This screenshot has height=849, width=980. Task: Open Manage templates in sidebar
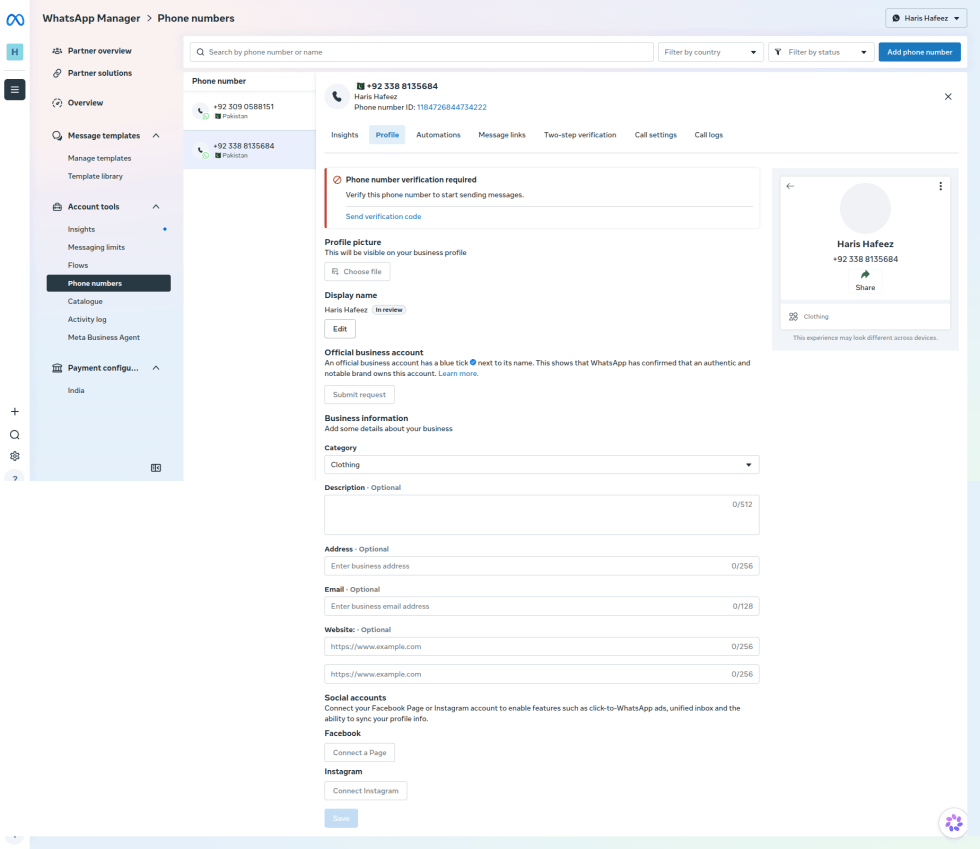point(99,158)
